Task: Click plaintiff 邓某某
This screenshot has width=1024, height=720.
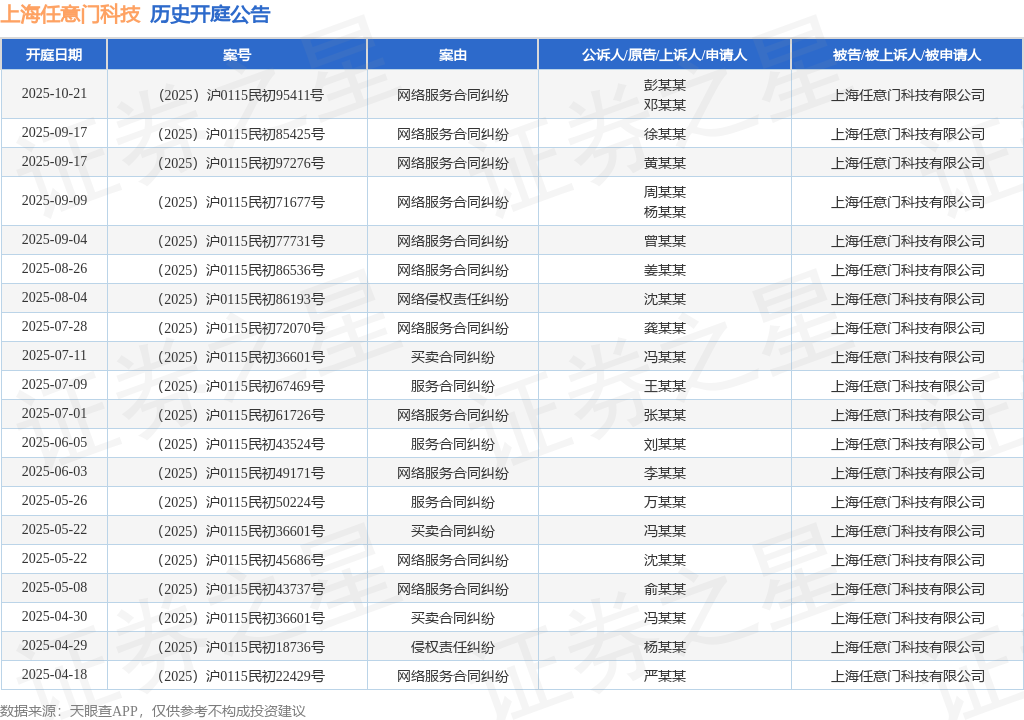Action: [x=665, y=105]
